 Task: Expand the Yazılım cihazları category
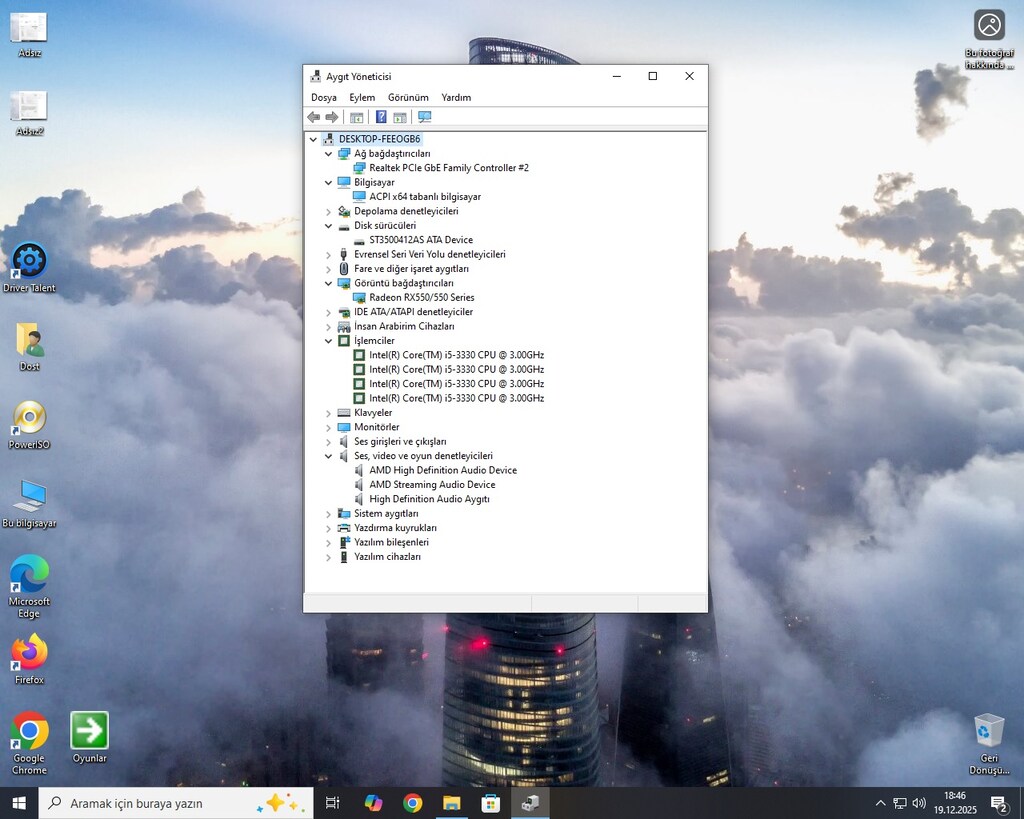(x=328, y=556)
